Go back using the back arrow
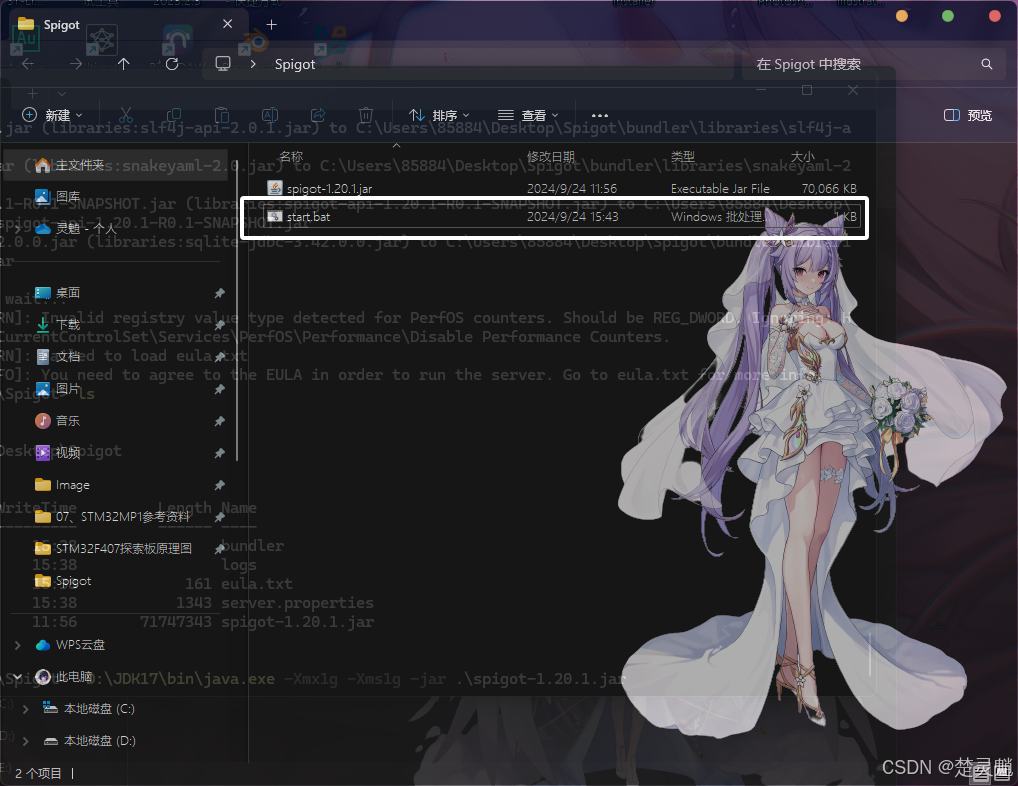Image resolution: width=1018 pixels, height=786 pixels. 28,64
